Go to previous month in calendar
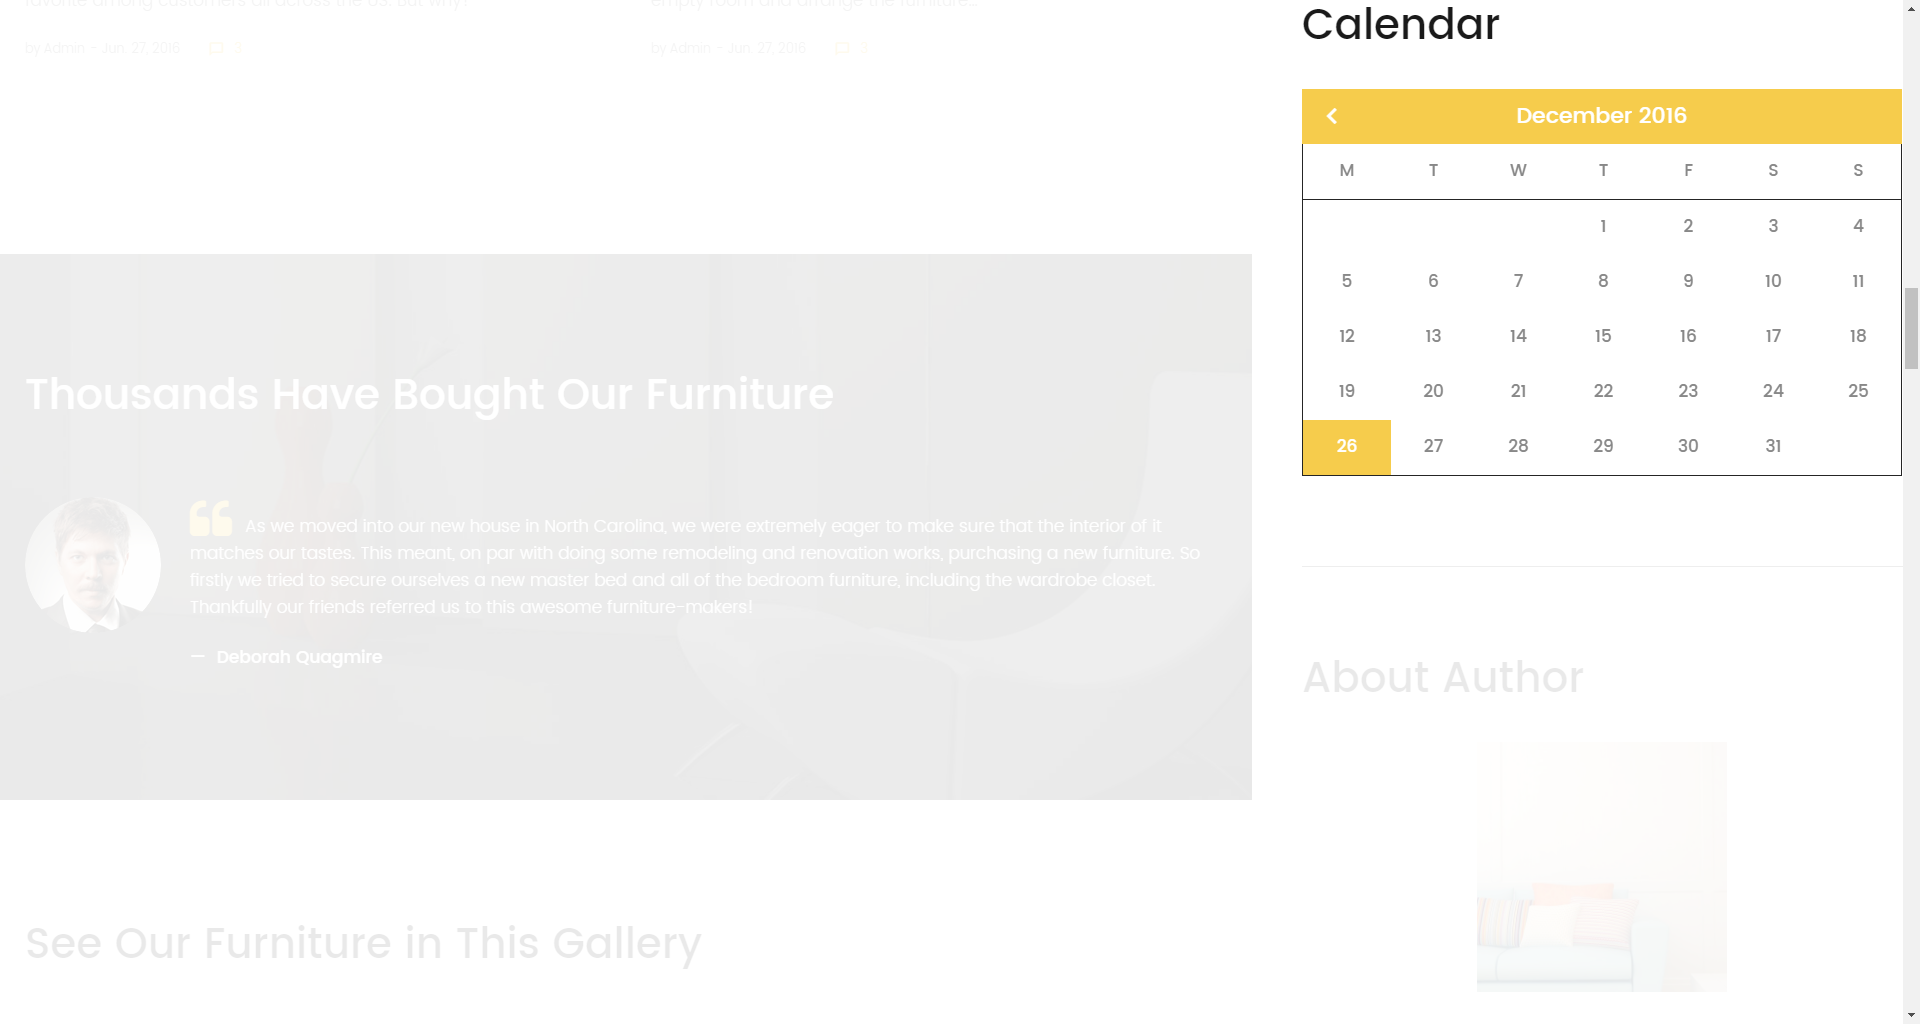1920x1024 pixels. (1332, 116)
